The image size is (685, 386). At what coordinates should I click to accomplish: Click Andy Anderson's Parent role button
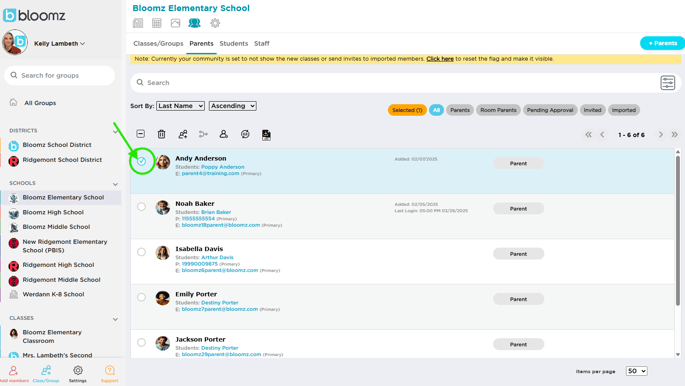pyautogui.click(x=519, y=163)
